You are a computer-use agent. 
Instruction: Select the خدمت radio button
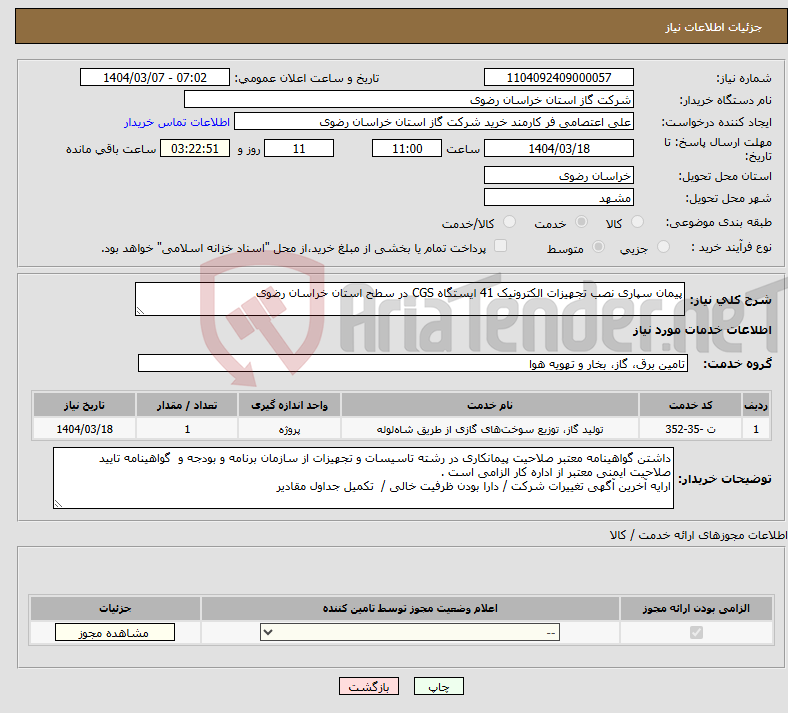pyautogui.click(x=581, y=222)
